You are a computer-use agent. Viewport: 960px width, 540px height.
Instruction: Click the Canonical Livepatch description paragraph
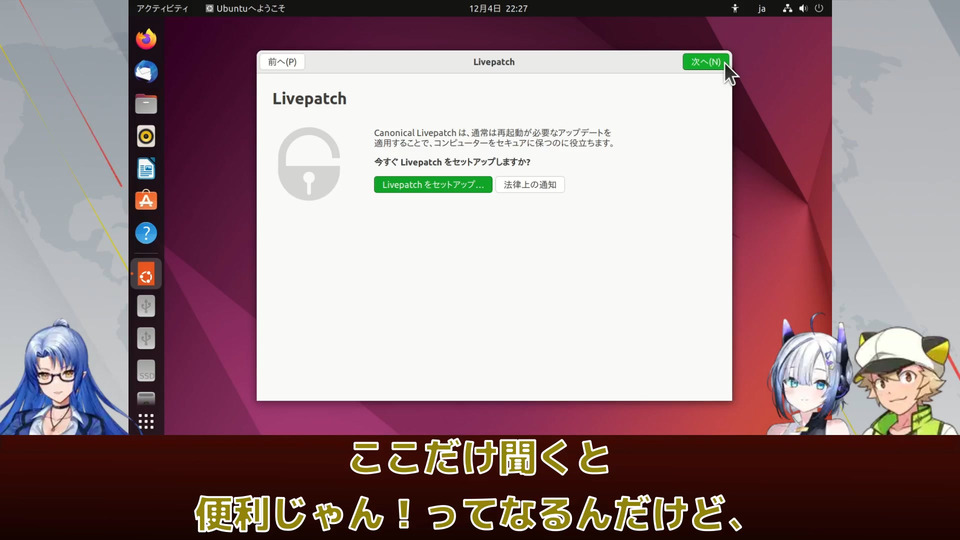pyautogui.click(x=494, y=138)
